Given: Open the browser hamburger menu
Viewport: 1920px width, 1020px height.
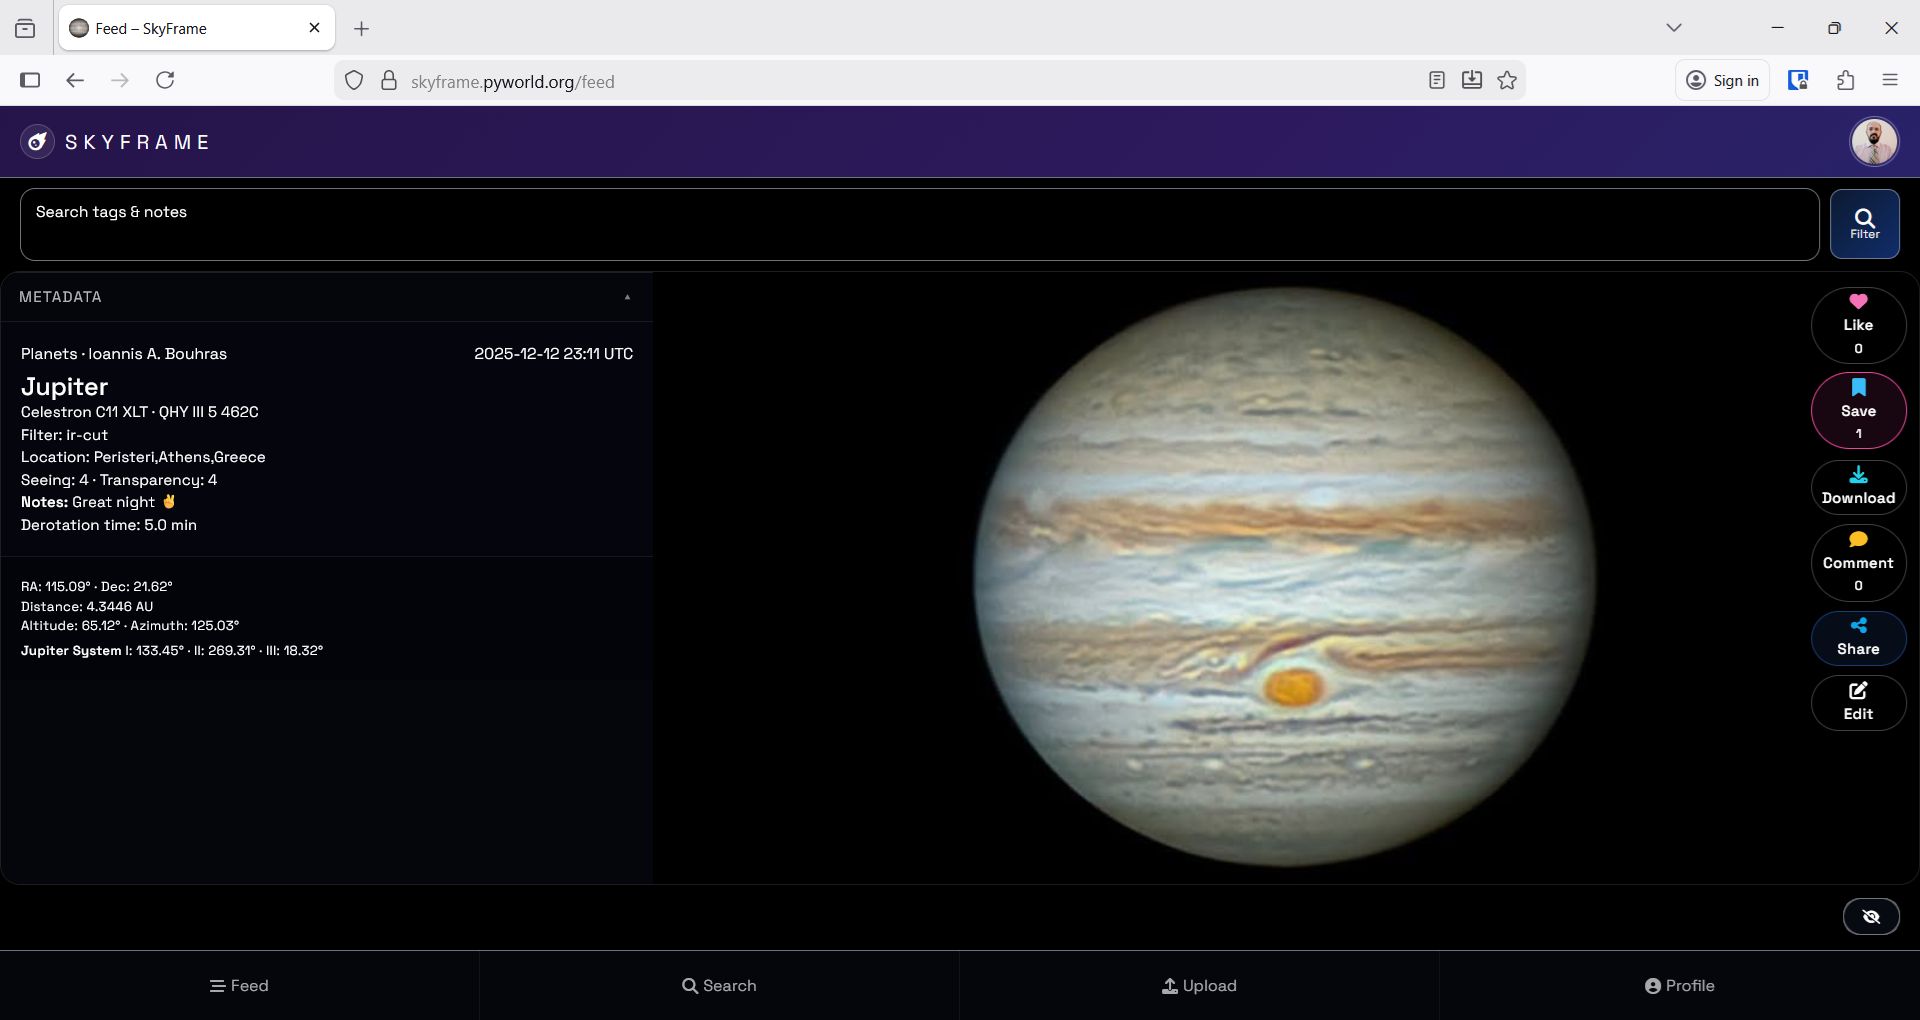Looking at the screenshot, I should click(1890, 80).
